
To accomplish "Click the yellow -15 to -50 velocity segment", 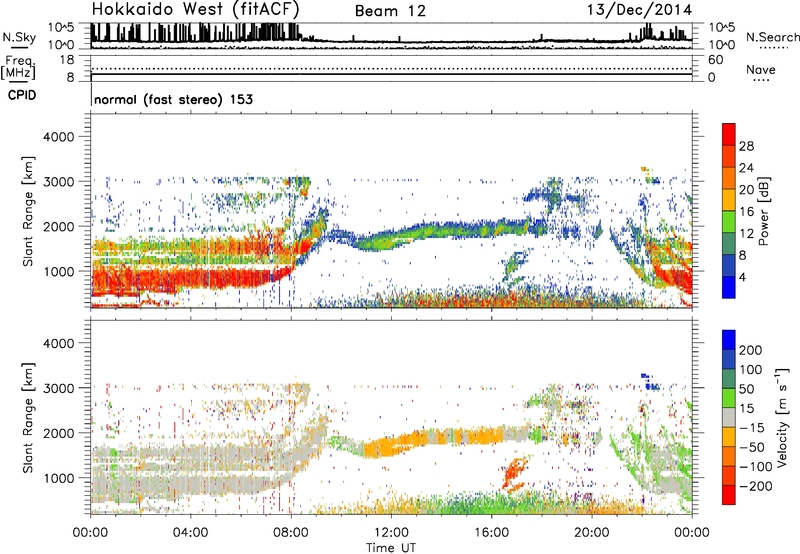I will coord(729,437).
